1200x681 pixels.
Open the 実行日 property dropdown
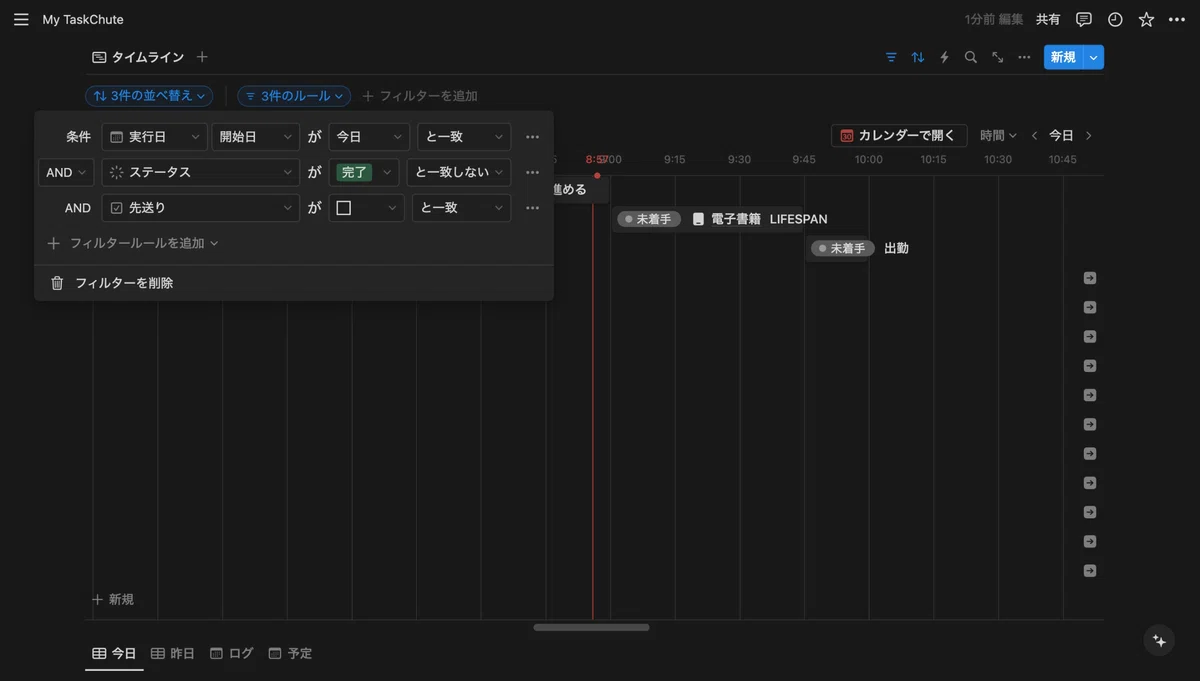click(154, 136)
